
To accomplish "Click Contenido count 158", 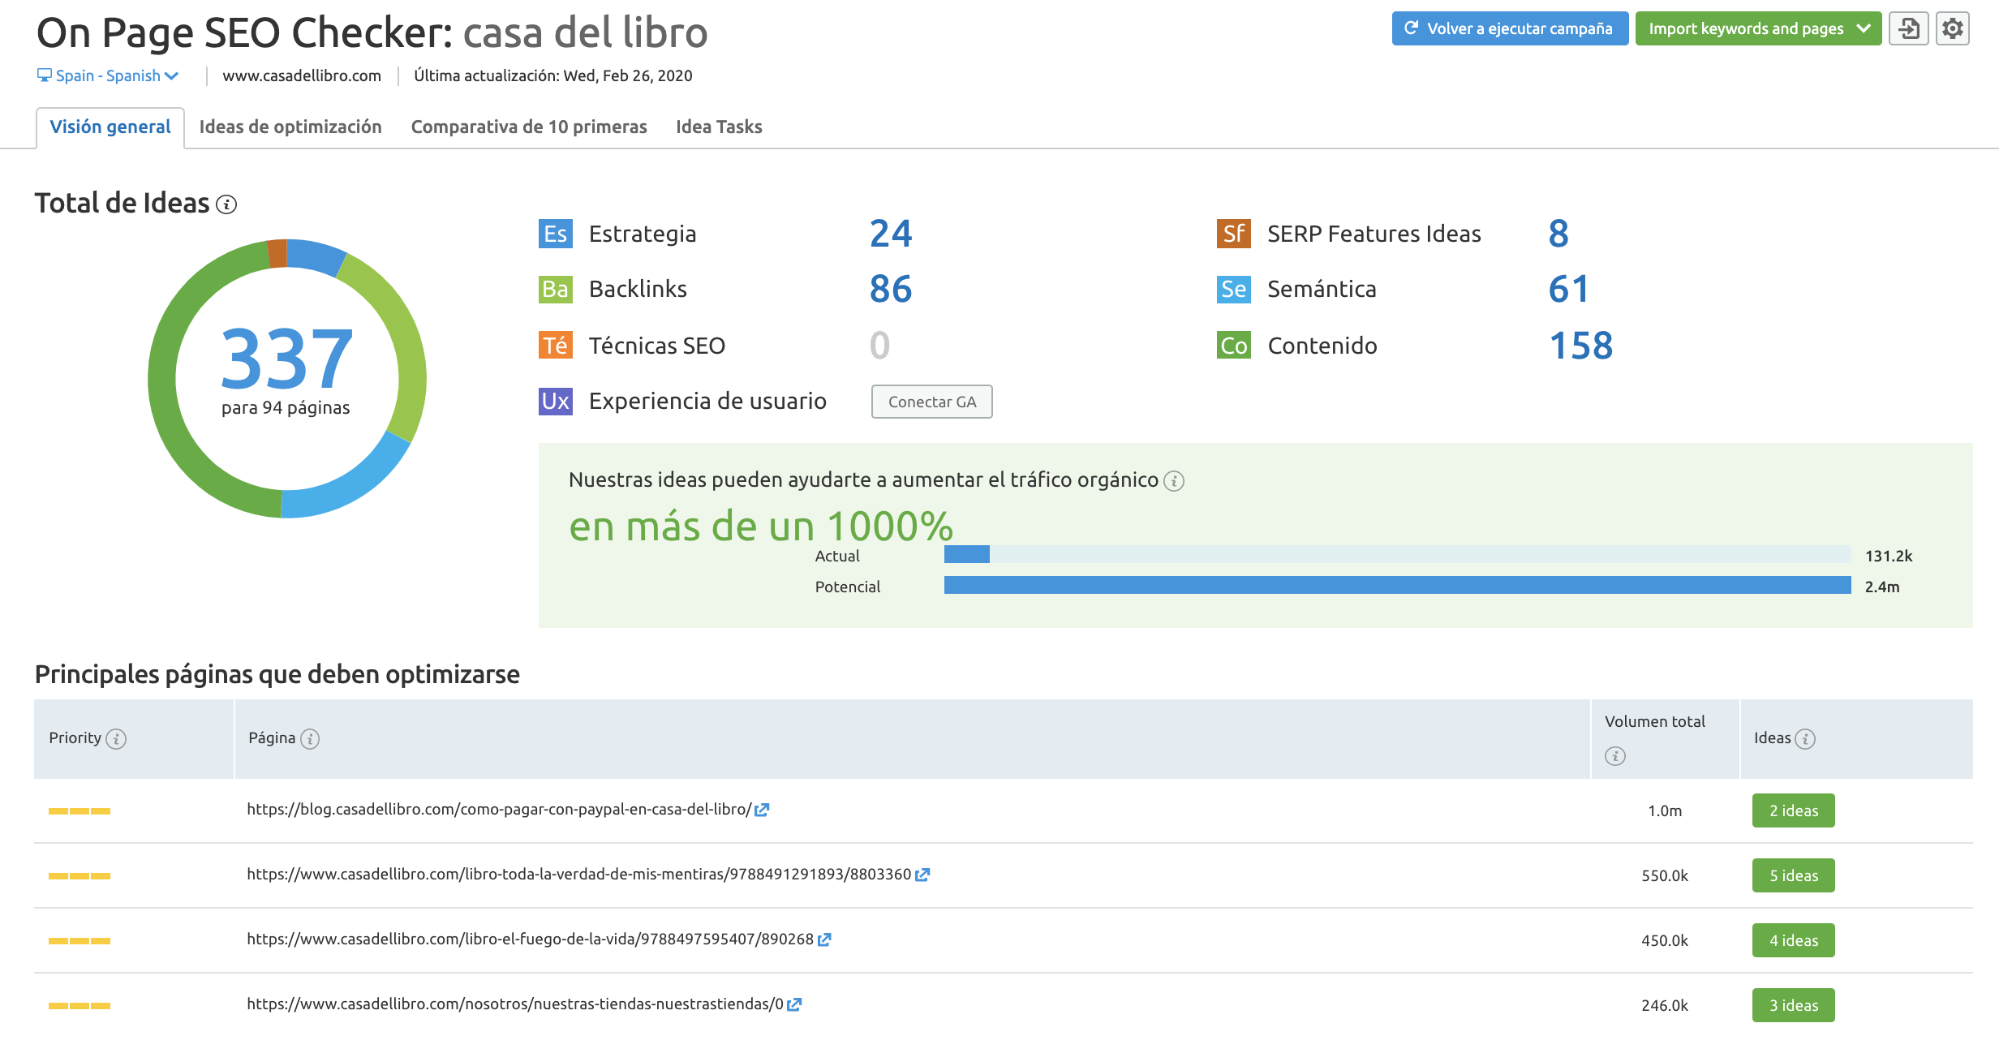I will point(1581,346).
